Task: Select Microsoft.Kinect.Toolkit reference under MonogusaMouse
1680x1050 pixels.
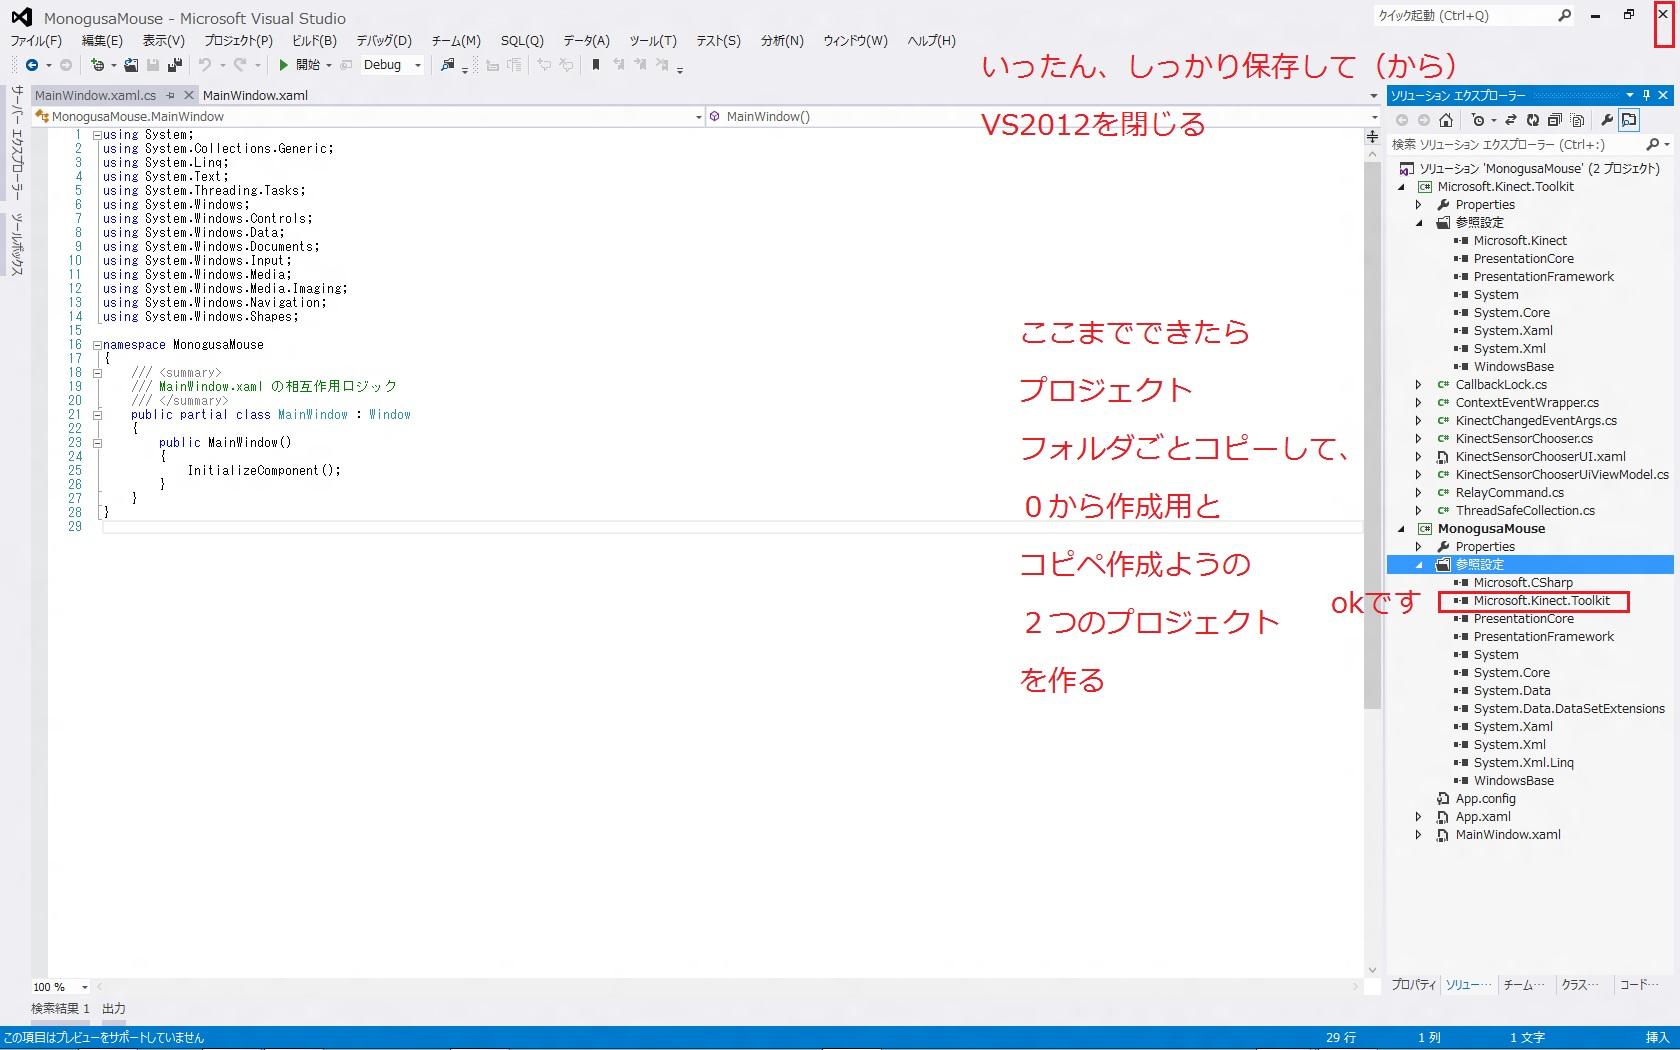Action: click(x=1541, y=601)
